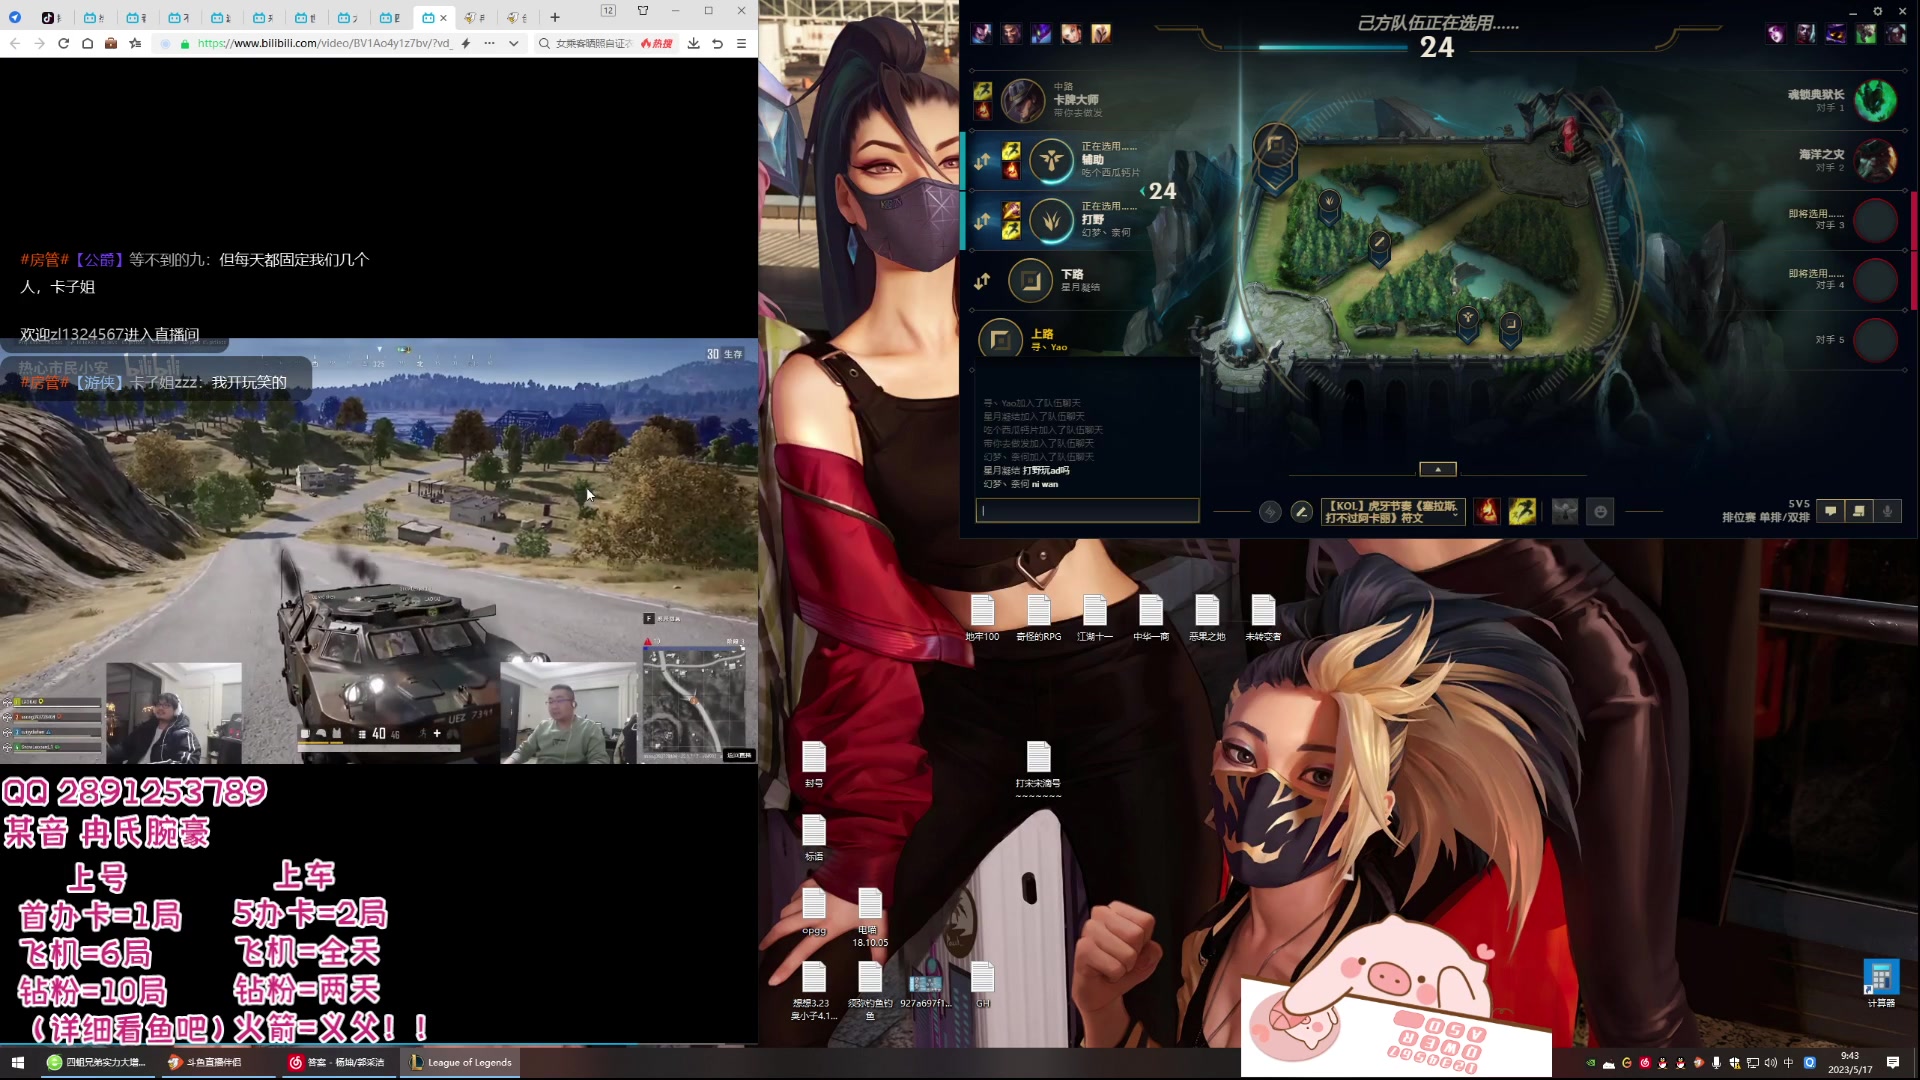
Task: Open the browser downloads icon
Action: (x=693, y=43)
